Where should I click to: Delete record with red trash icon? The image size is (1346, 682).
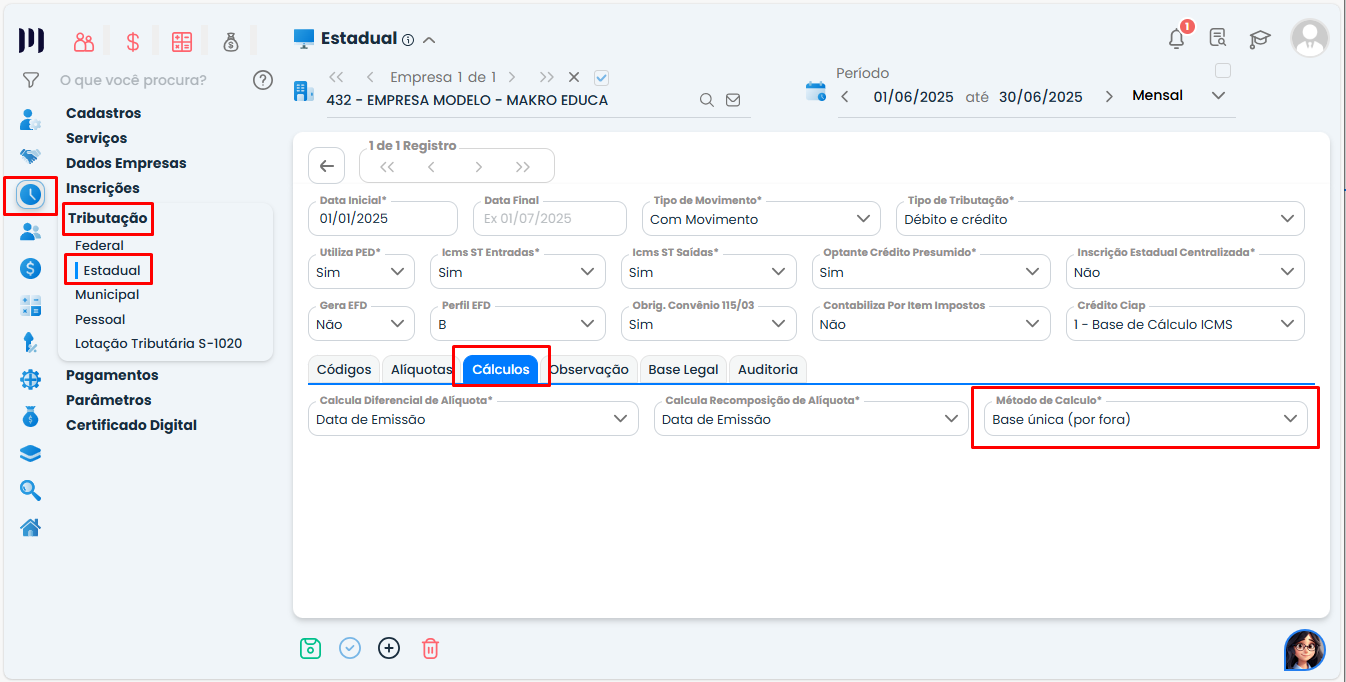430,648
